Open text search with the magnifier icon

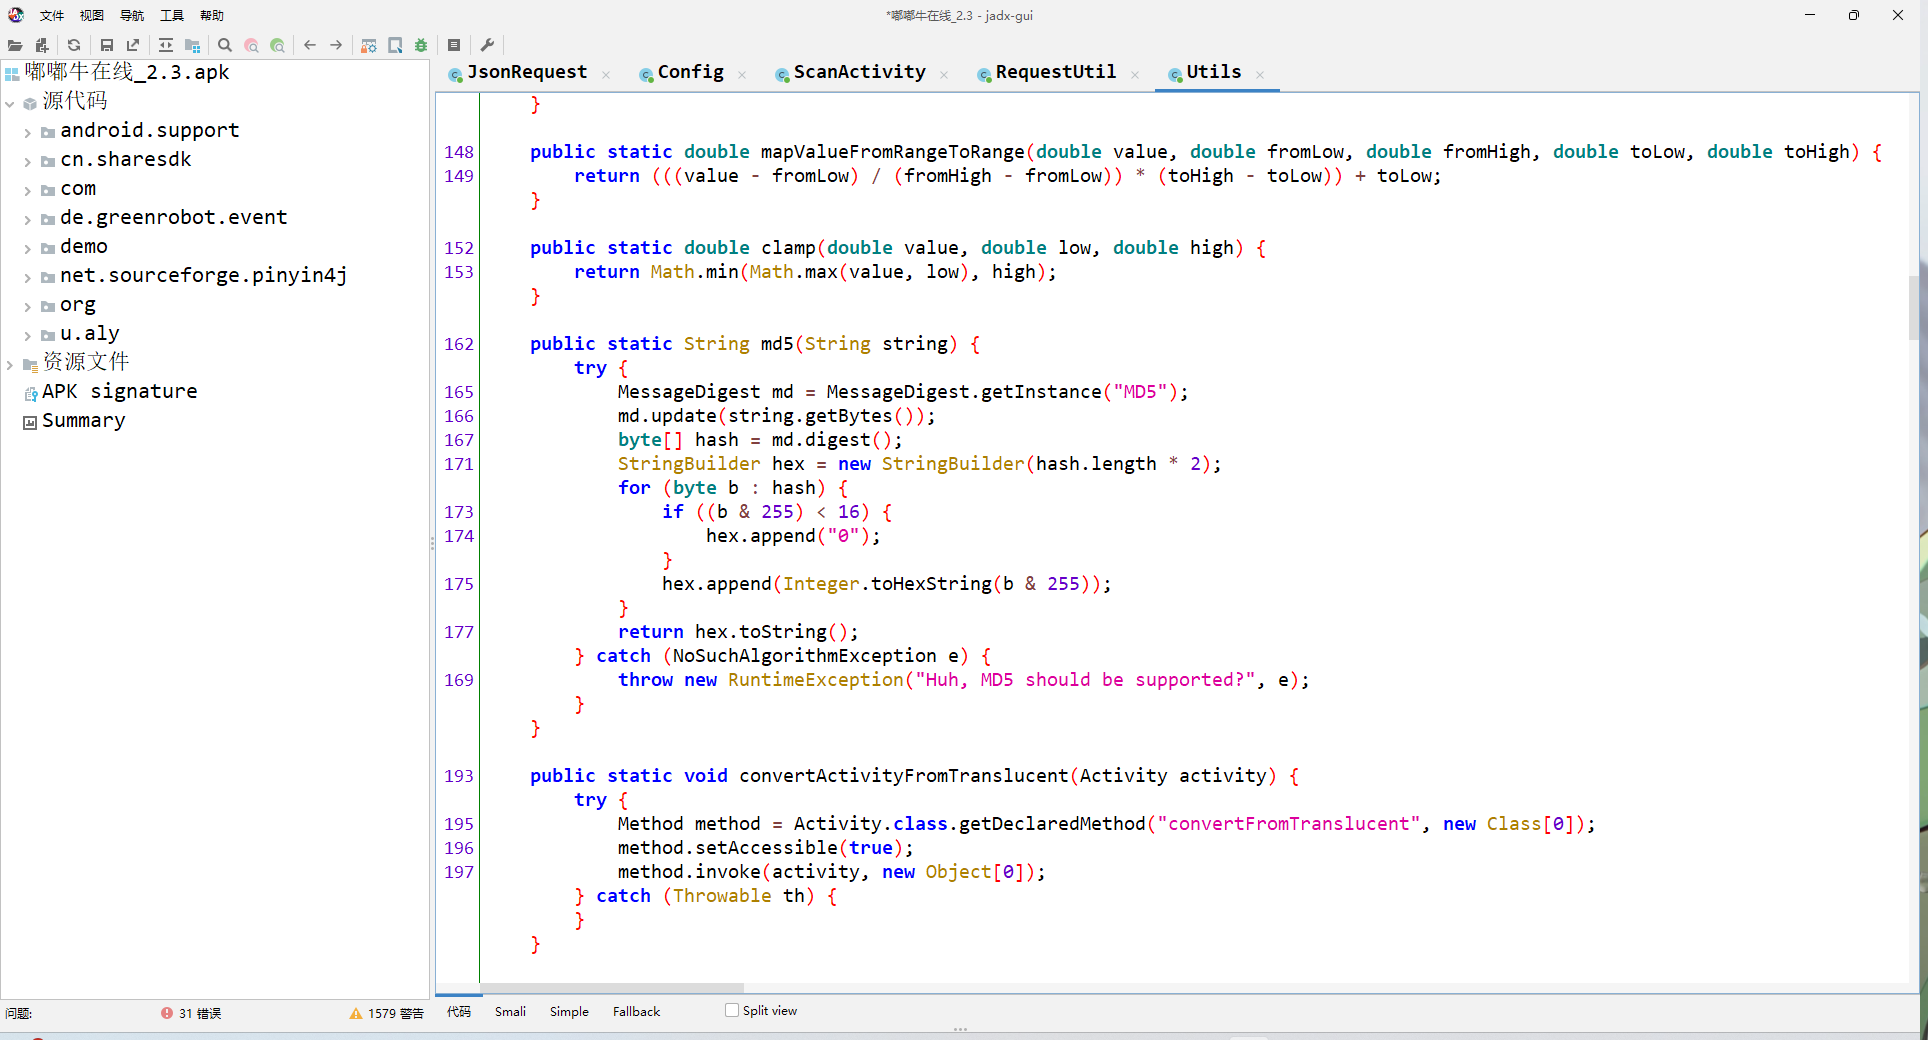click(x=225, y=45)
